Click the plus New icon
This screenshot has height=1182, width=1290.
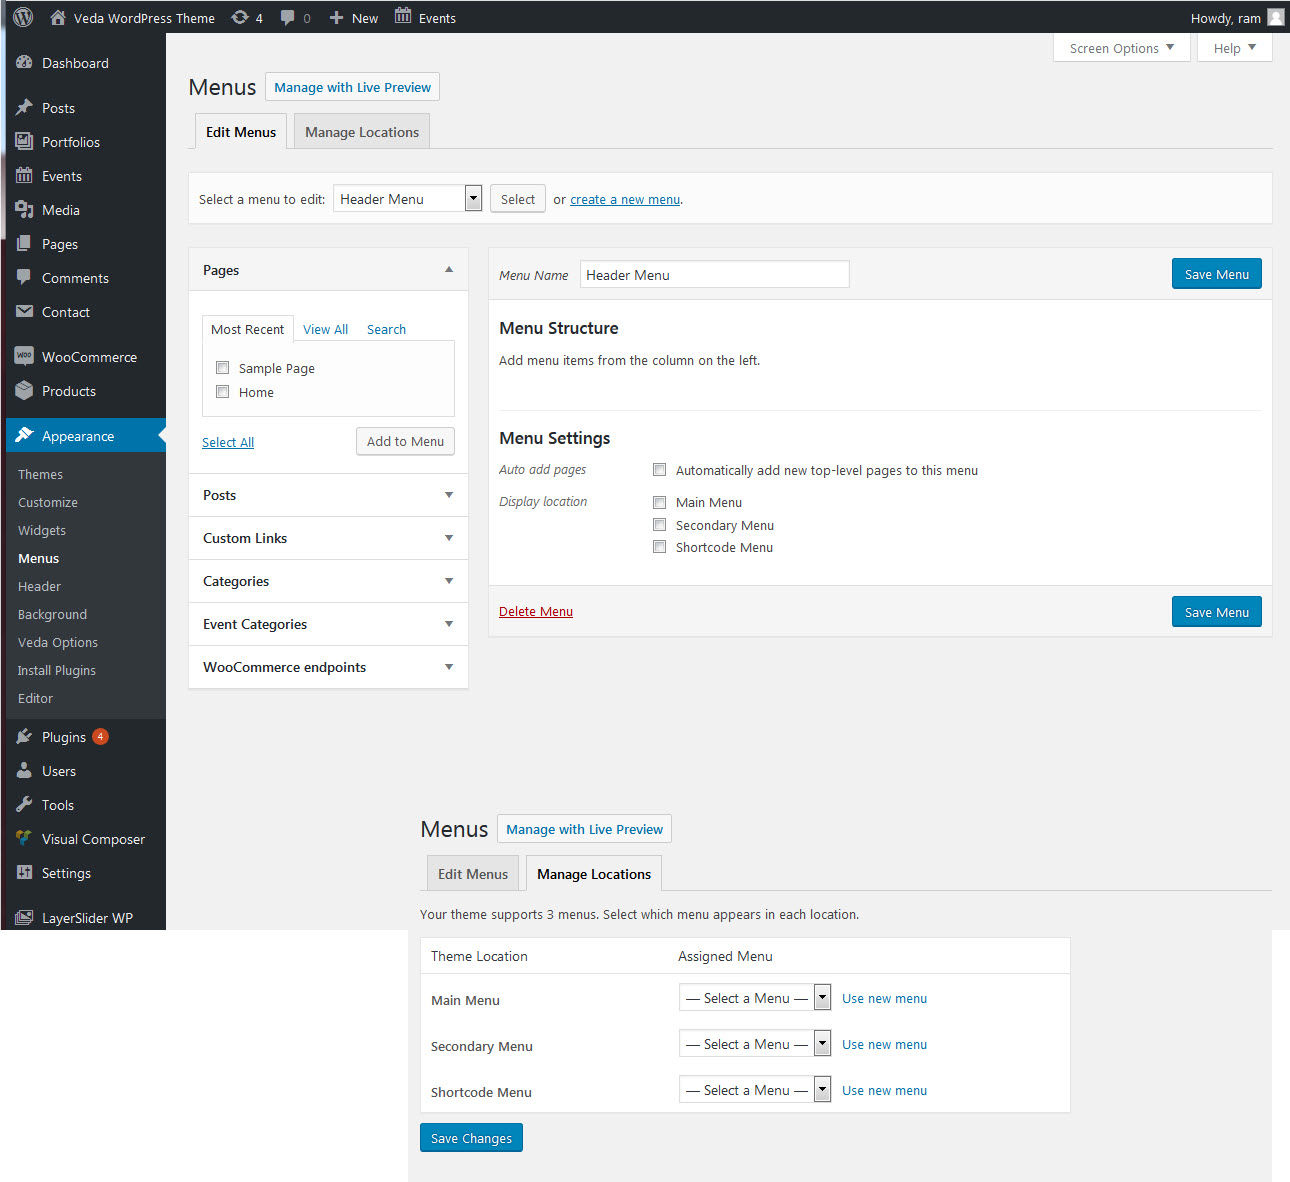[336, 18]
